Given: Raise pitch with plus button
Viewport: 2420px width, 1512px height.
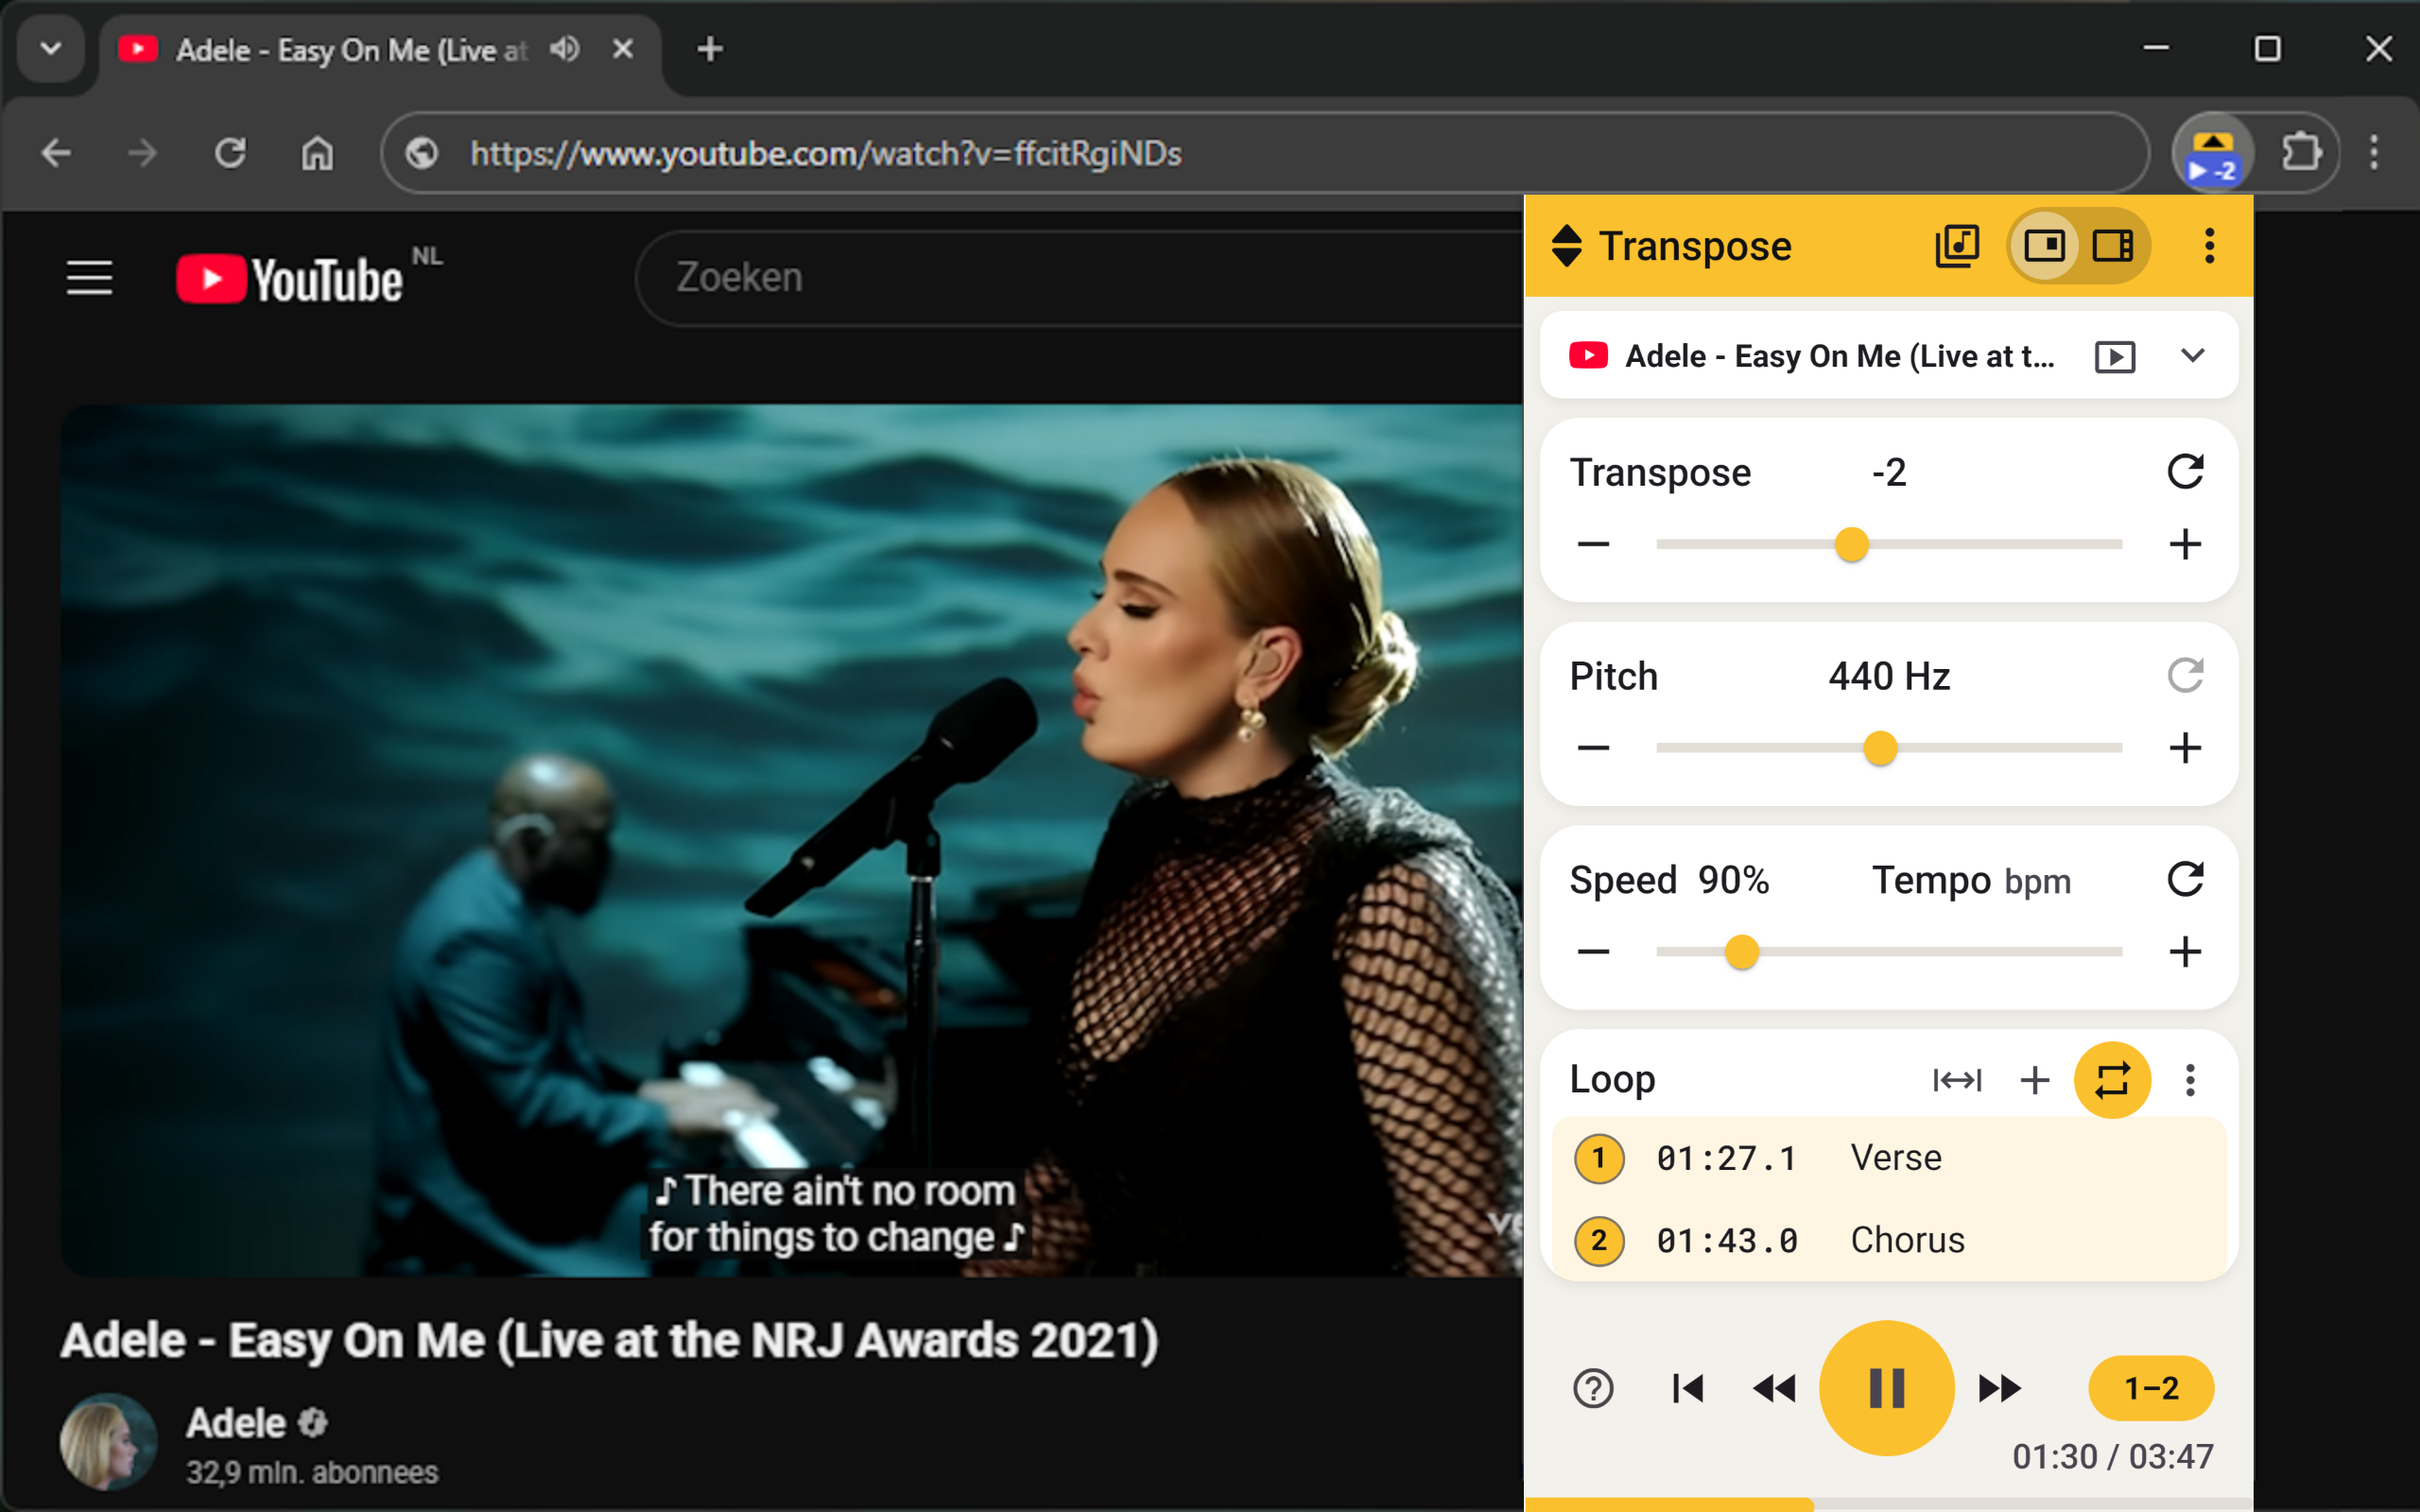Looking at the screenshot, I should tap(2185, 748).
